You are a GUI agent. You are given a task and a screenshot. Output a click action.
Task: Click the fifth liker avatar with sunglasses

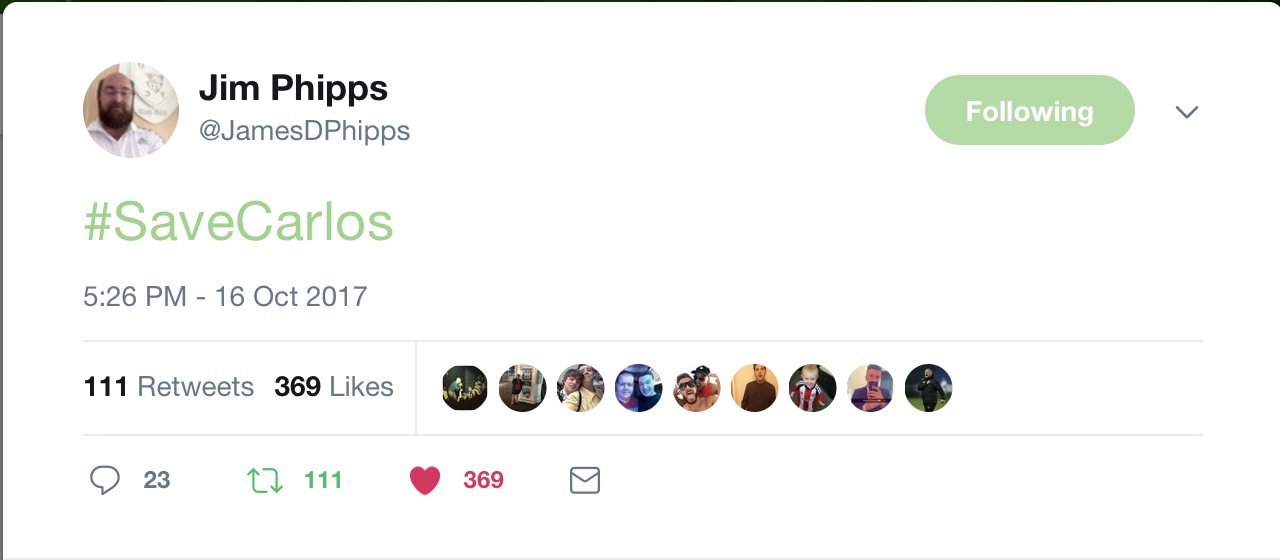(697, 388)
